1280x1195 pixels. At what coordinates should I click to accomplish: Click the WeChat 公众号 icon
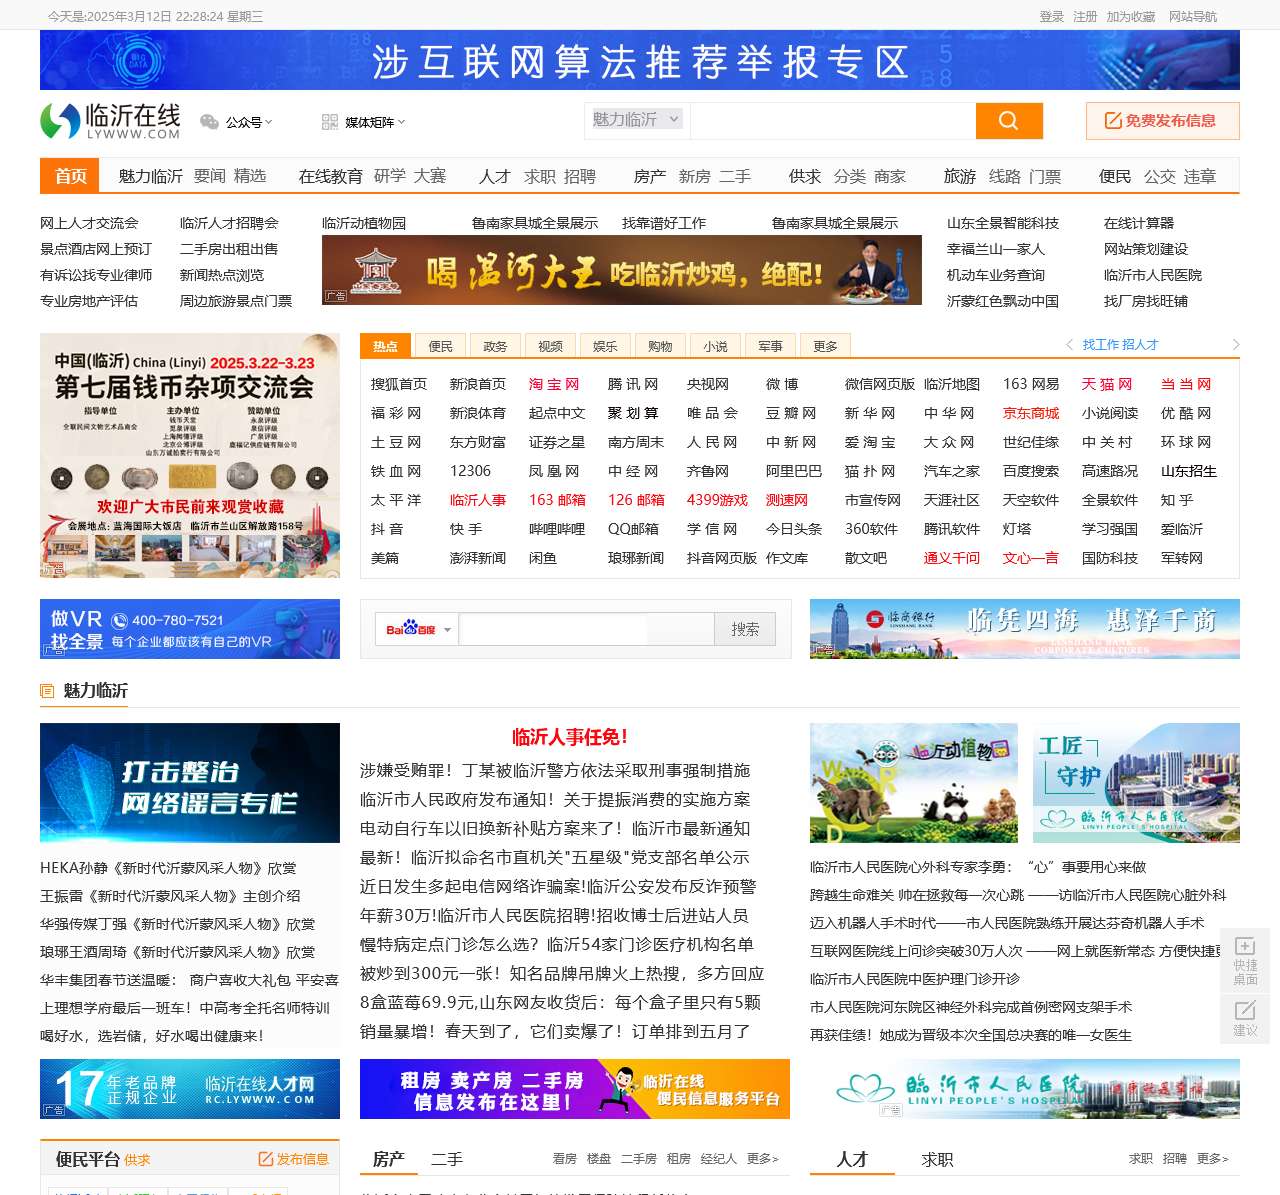209,122
